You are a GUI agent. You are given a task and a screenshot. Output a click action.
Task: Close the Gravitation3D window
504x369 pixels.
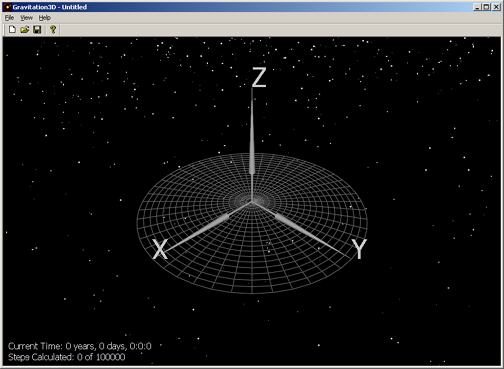pyautogui.click(x=496, y=7)
